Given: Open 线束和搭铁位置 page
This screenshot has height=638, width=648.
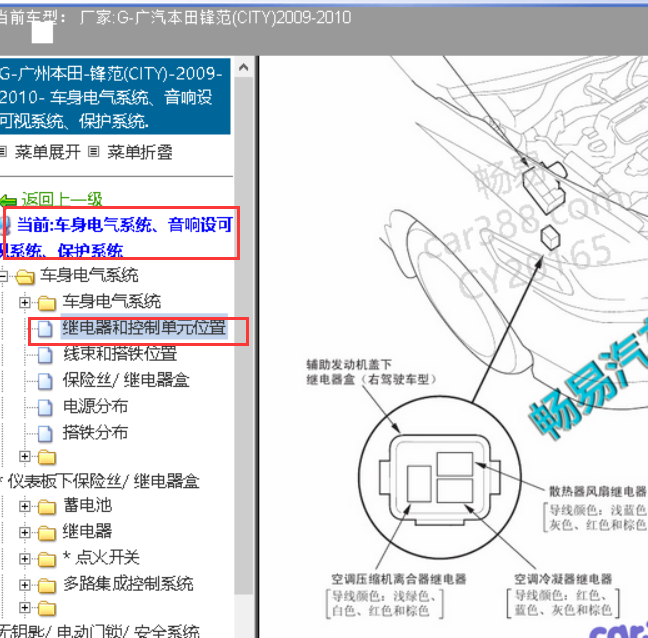Looking at the screenshot, I should tap(120, 354).
